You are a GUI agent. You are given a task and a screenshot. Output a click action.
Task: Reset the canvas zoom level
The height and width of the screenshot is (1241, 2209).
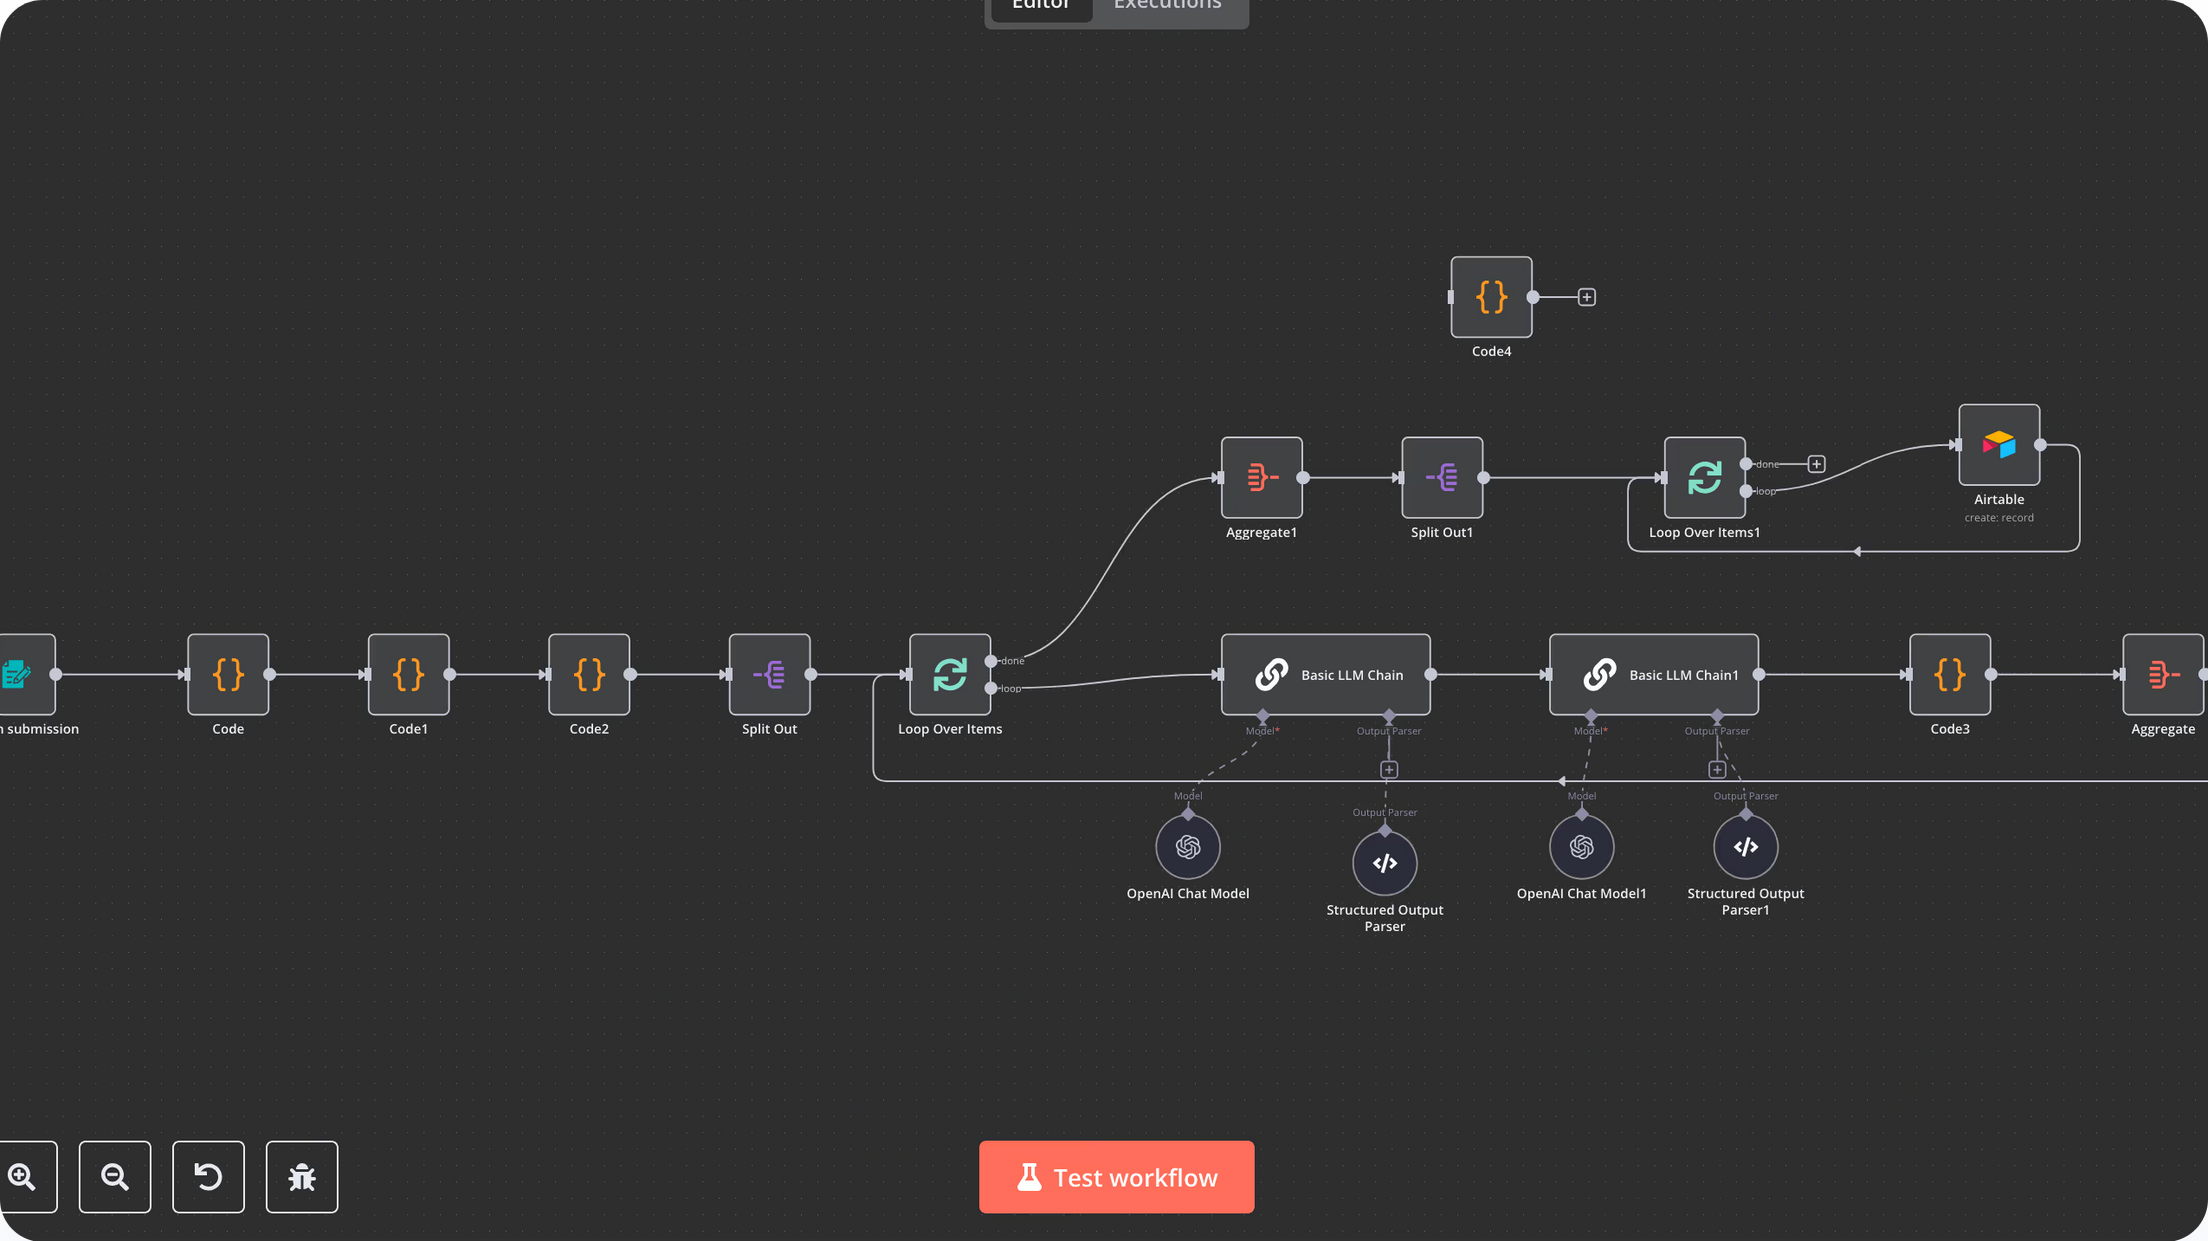pos(208,1177)
